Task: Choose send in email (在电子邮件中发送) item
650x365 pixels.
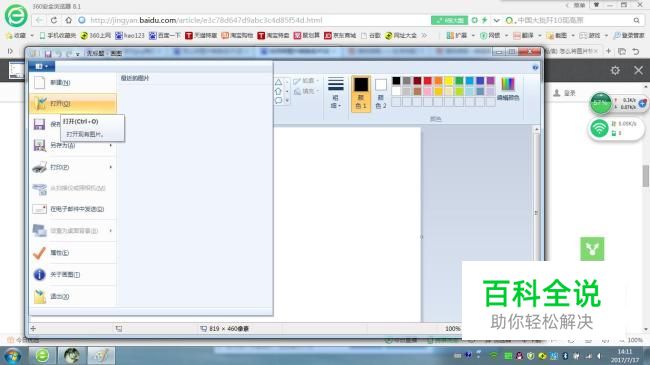Action: tap(73, 209)
